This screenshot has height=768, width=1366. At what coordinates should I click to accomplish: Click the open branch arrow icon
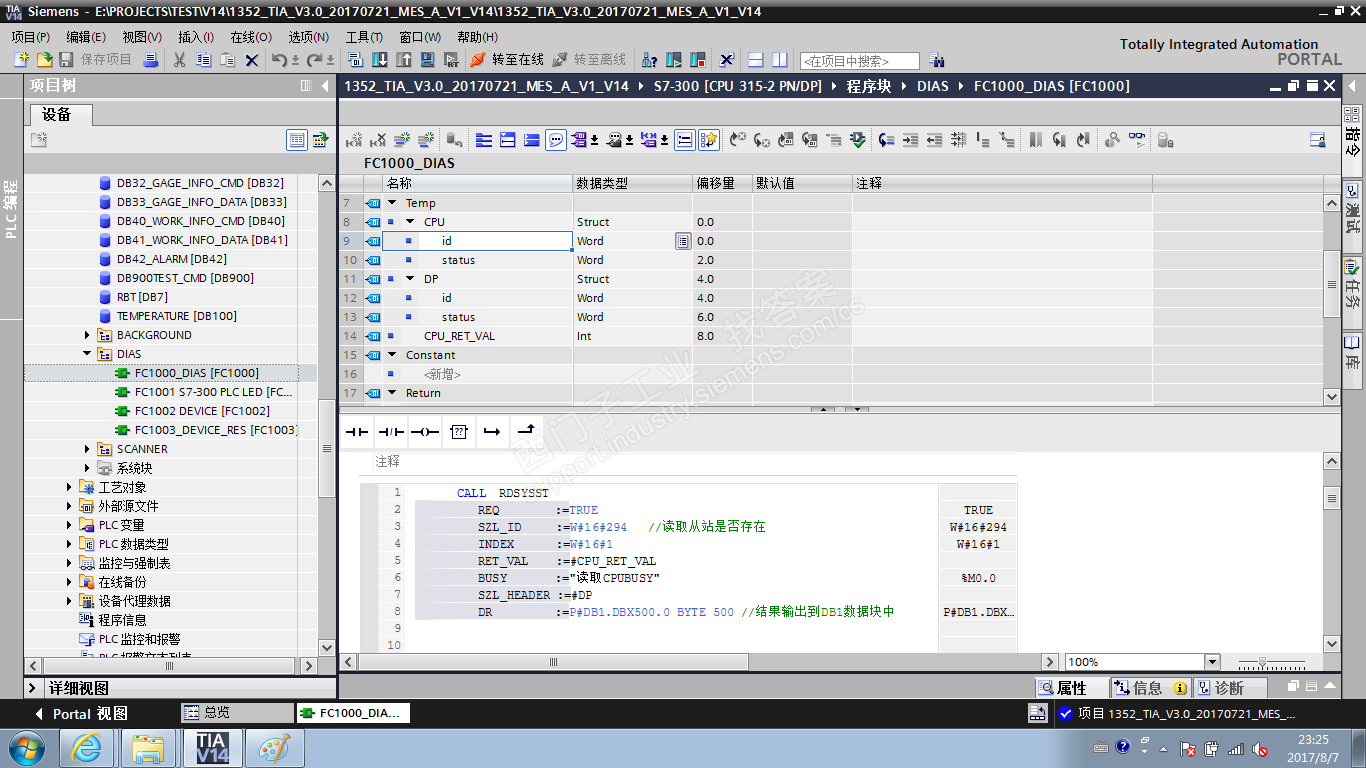click(491, 432)
